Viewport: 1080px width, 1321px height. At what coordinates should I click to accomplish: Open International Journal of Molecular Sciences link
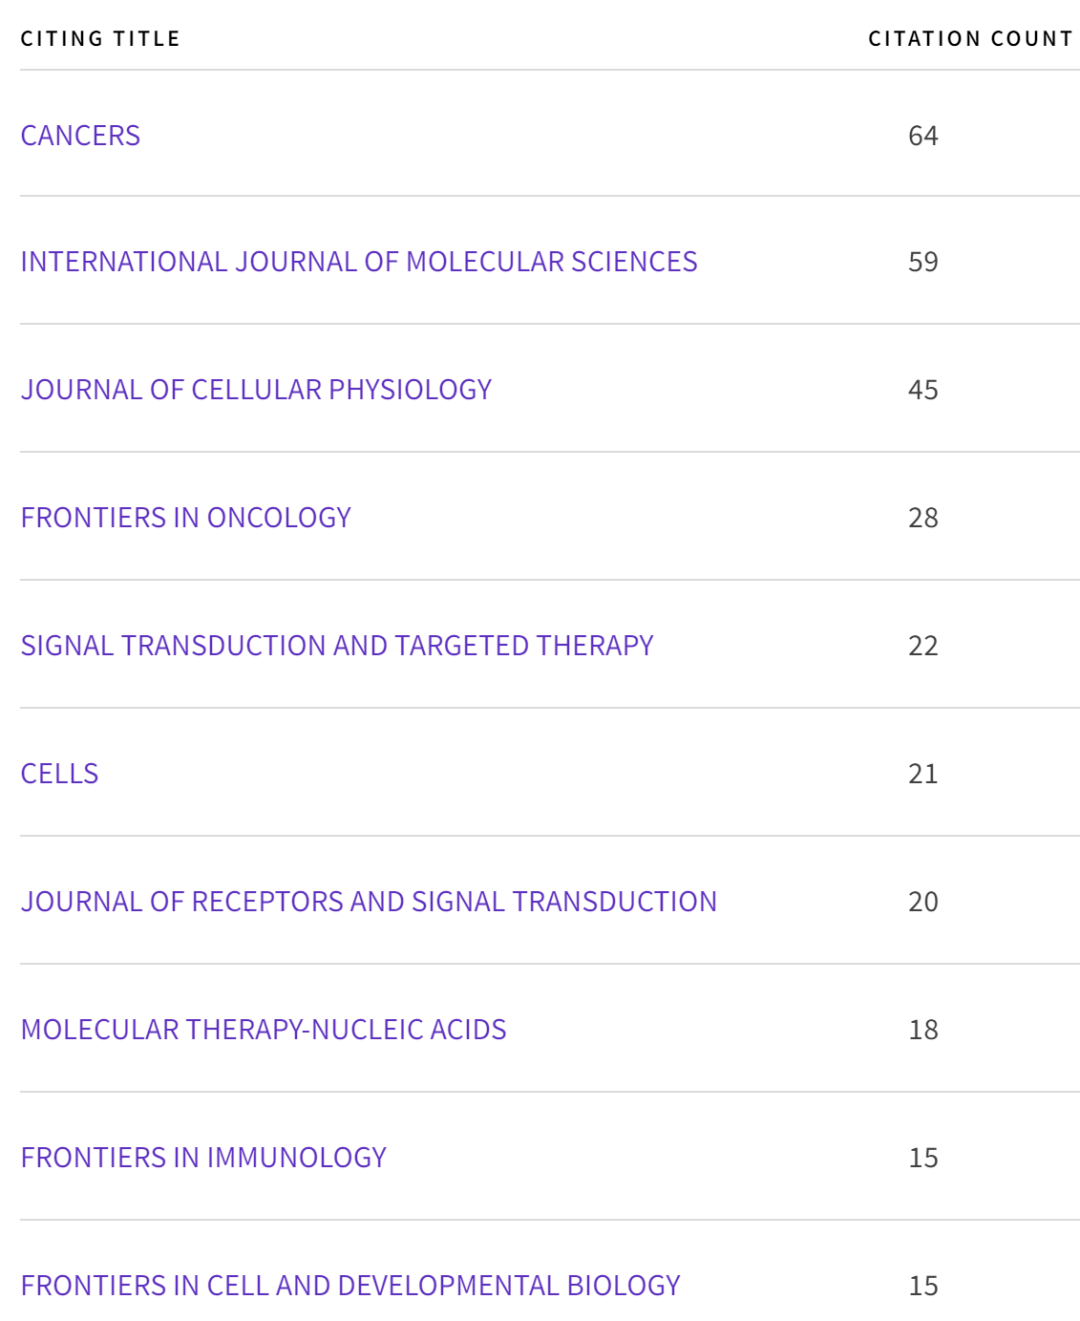359,261
